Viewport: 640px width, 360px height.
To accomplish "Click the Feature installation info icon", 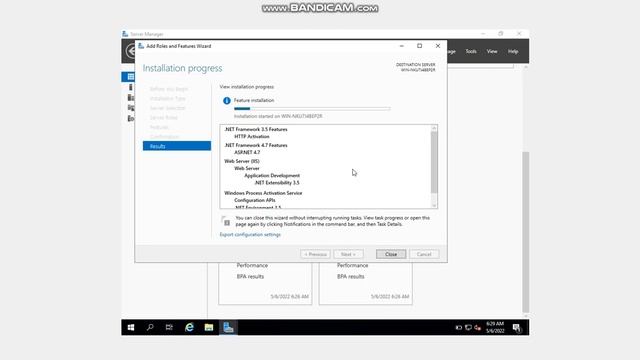I will [227, 100].
